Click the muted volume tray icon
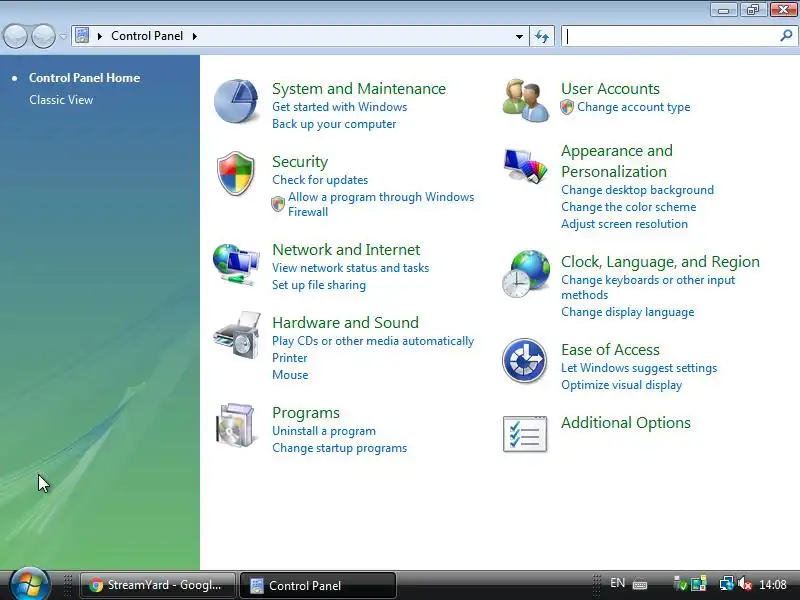The image size is (800, 600). (x=745, y=584)
